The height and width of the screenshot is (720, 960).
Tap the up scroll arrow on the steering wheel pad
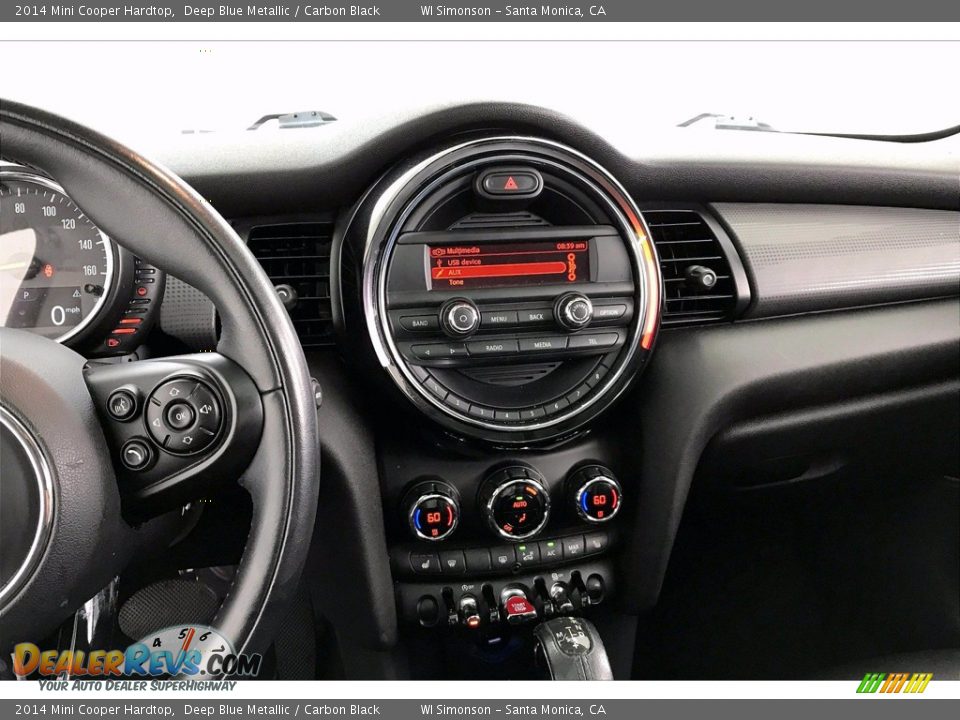coord(173,392)
